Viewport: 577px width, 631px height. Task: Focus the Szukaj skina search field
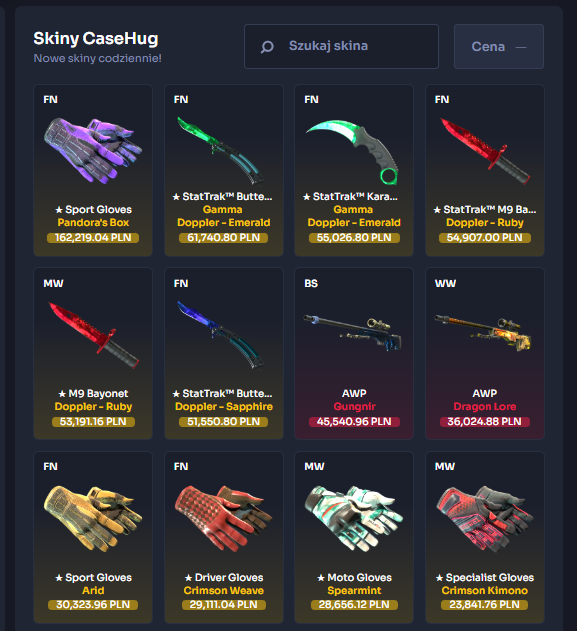(x=341, y=46)
